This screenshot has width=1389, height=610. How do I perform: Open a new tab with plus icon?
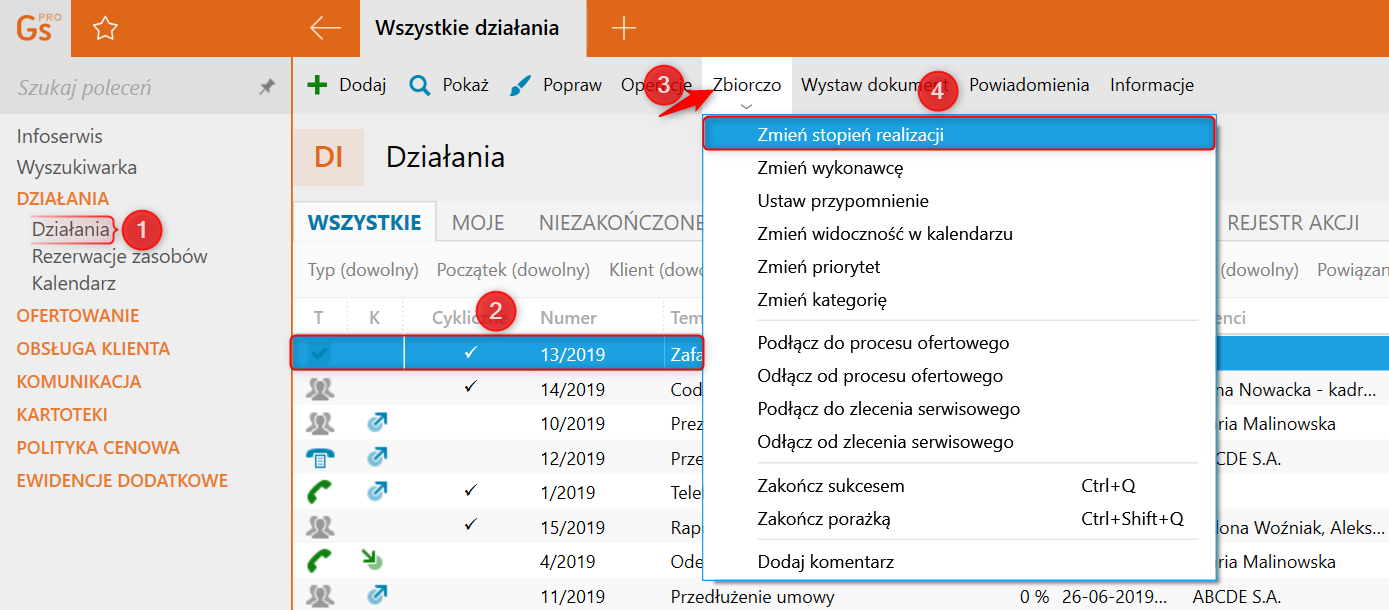coord(623,28)
